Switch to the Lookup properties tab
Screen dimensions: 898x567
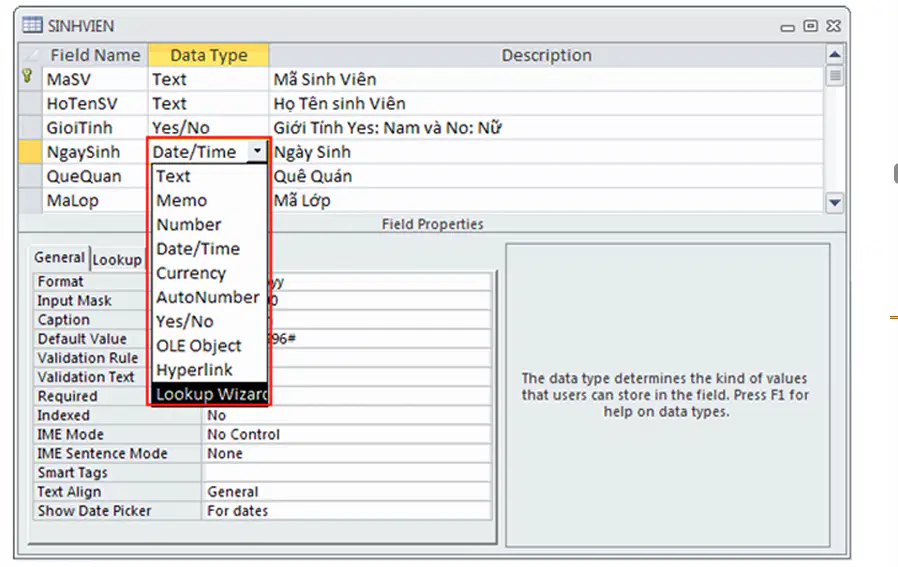(x=117, y=260)
